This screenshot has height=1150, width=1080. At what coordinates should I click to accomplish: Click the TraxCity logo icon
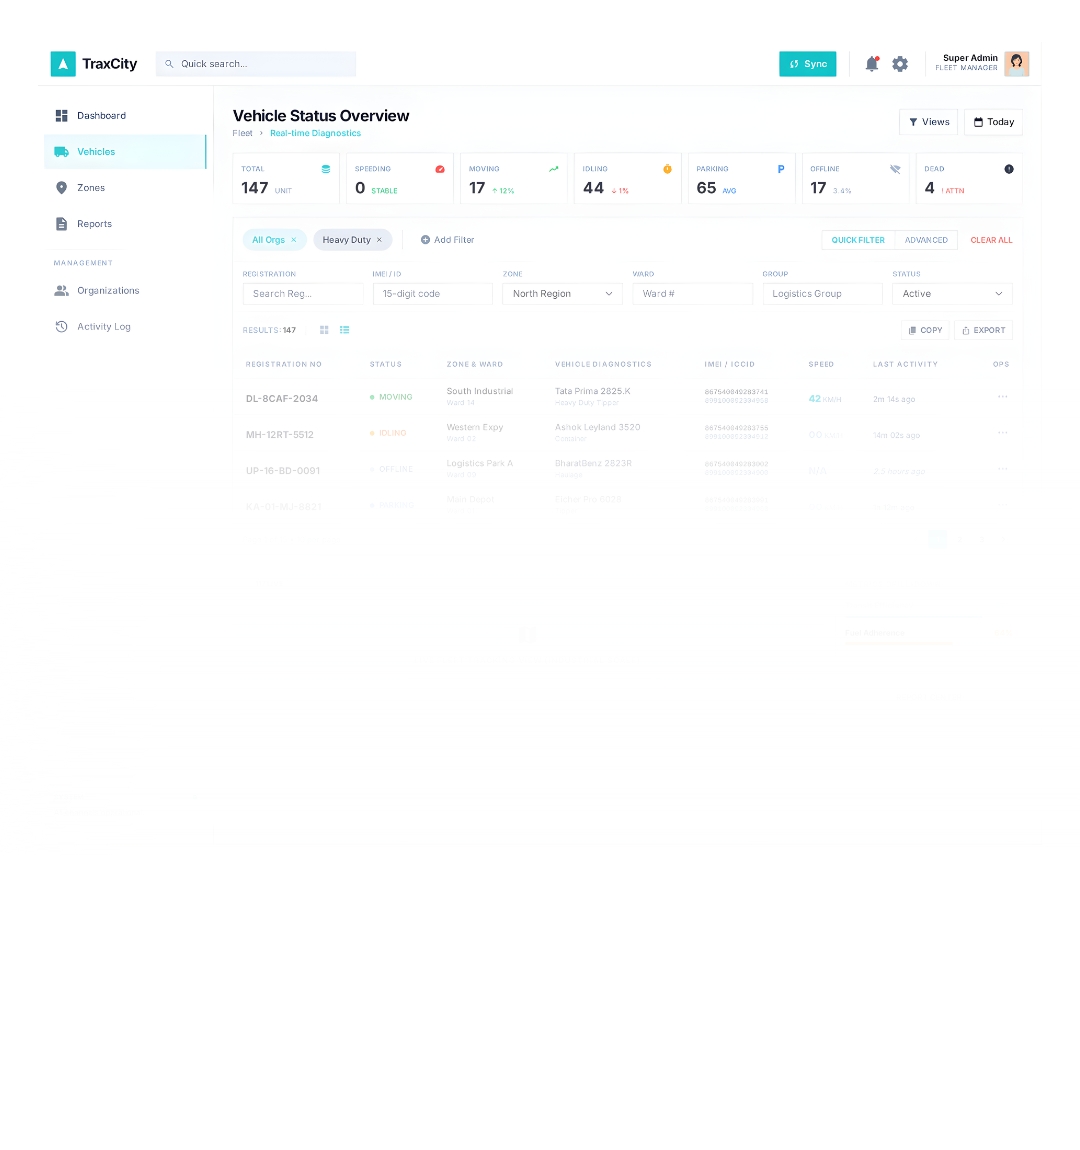(63, 64)
